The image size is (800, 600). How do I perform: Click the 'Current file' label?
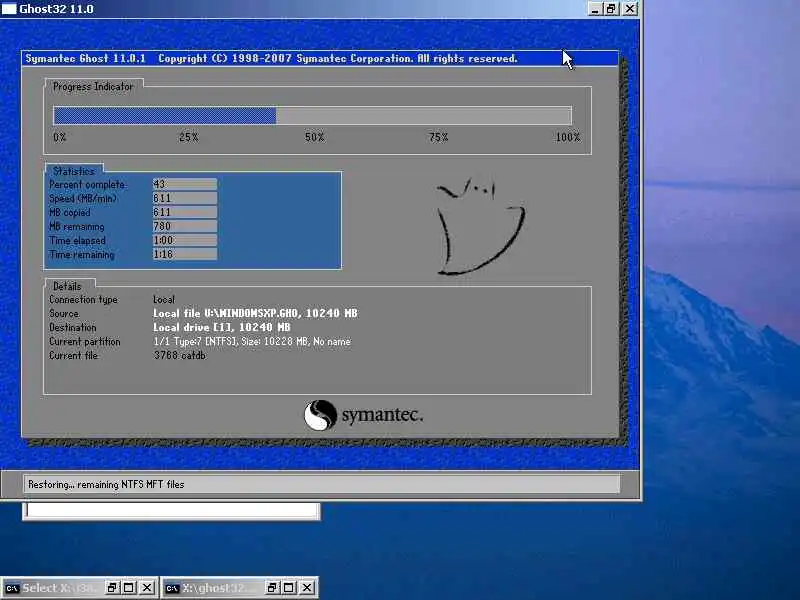pyautogui.click(x=73, y=356)
